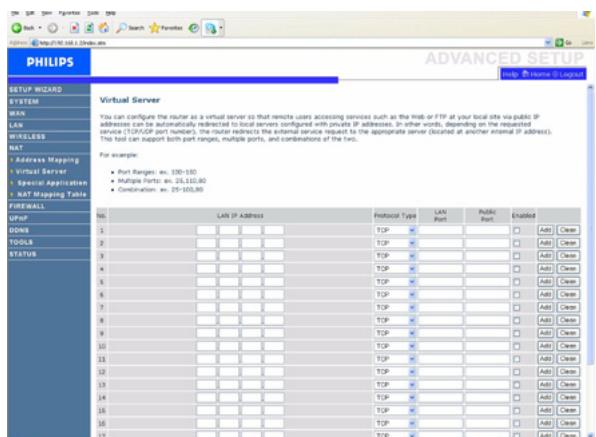
Task: Open the Favorites star toolbar button
Action: 166,28
